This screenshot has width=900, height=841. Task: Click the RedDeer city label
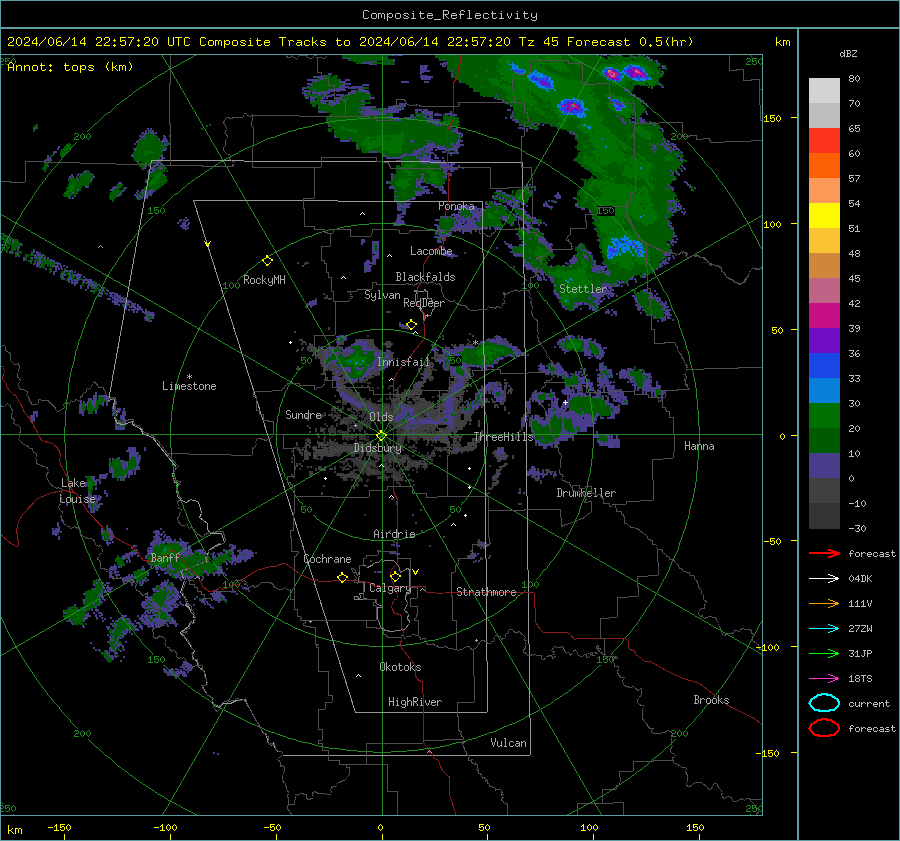pos(424,303)
